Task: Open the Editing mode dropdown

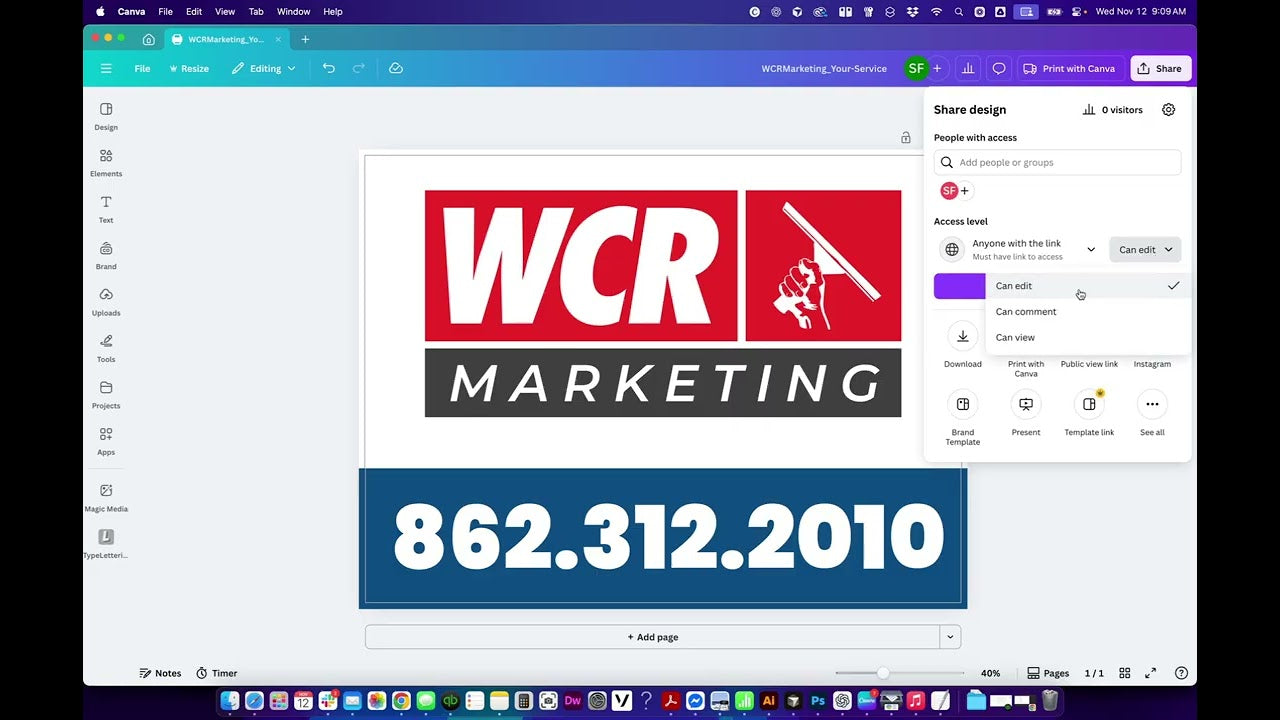Action: 264,68
